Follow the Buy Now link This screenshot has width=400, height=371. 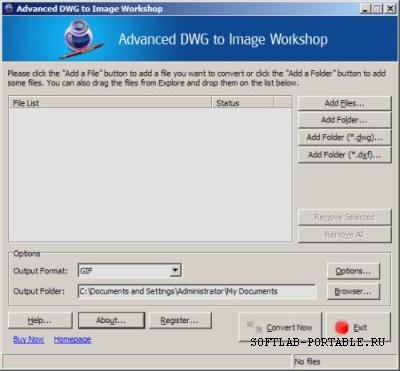click(29, 340)
